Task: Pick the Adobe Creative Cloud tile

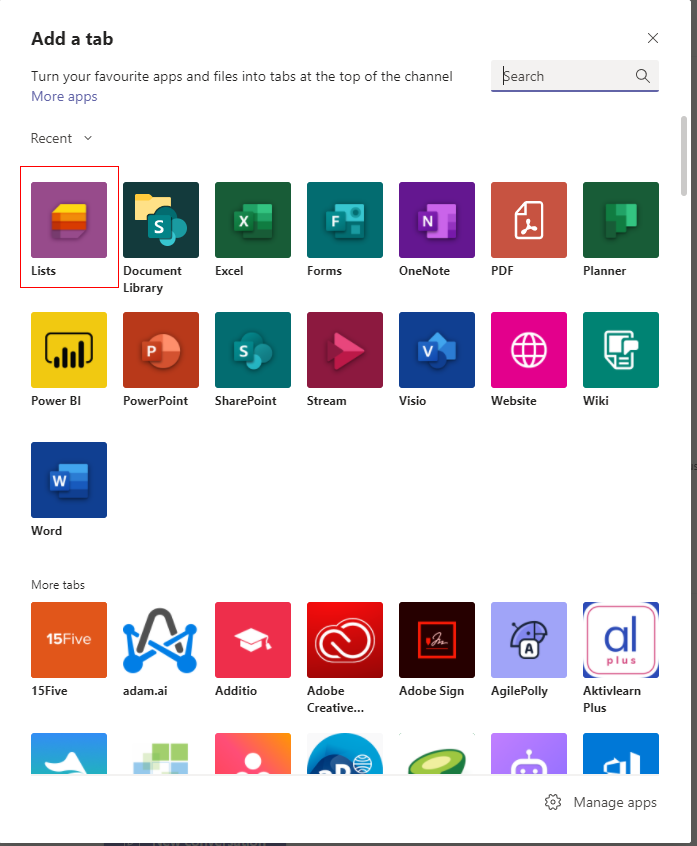Action: click(x=345, y=640)
